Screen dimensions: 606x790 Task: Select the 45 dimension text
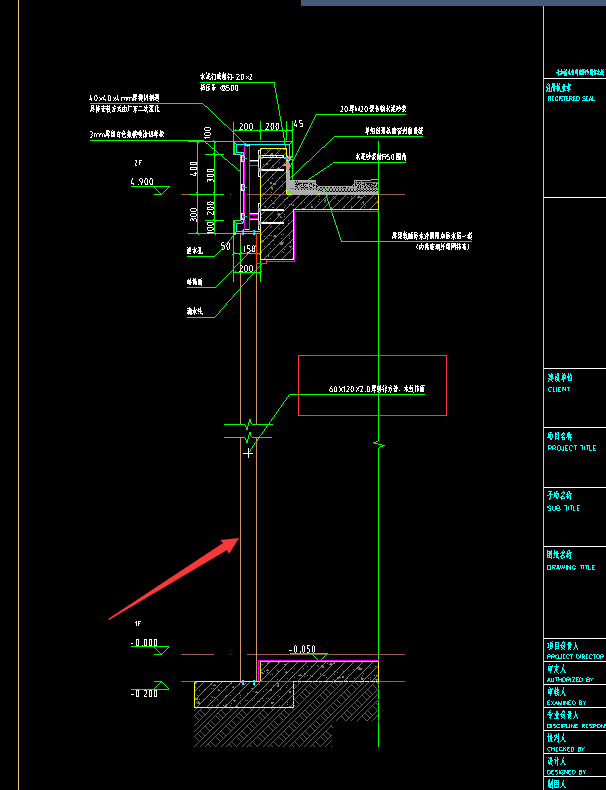click(x=298, y=123)
